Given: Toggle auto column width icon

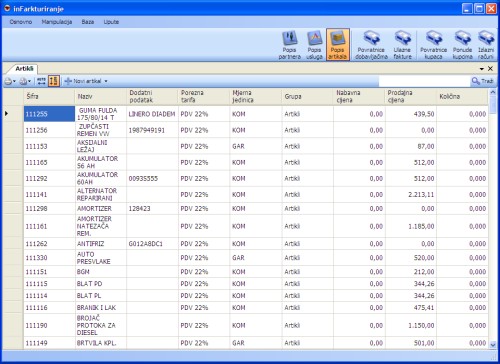Looking at the screenshot, I should [x=41, y=81].
